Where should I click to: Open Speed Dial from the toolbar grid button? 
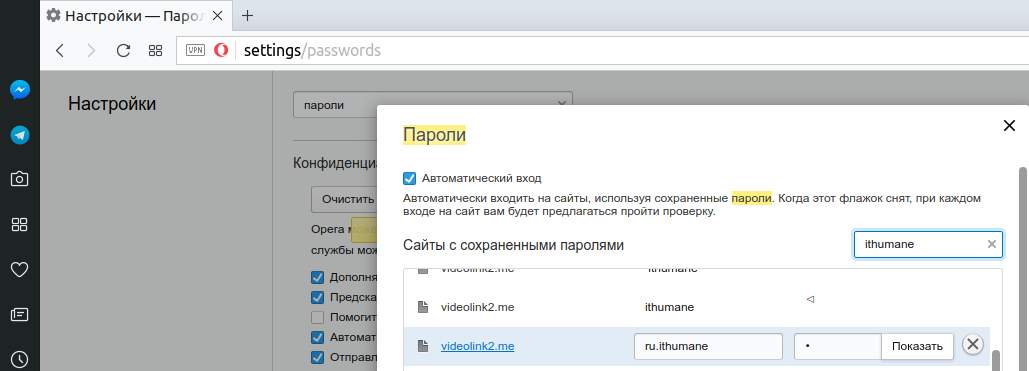point(155,51)
